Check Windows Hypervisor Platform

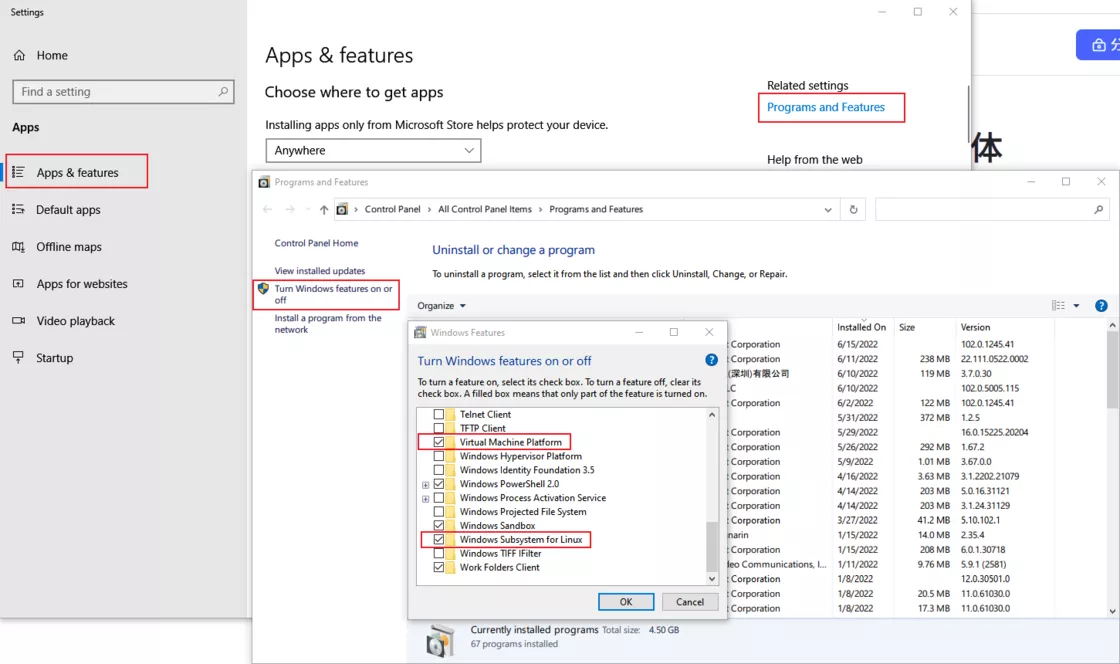click(x=439, y=456)
